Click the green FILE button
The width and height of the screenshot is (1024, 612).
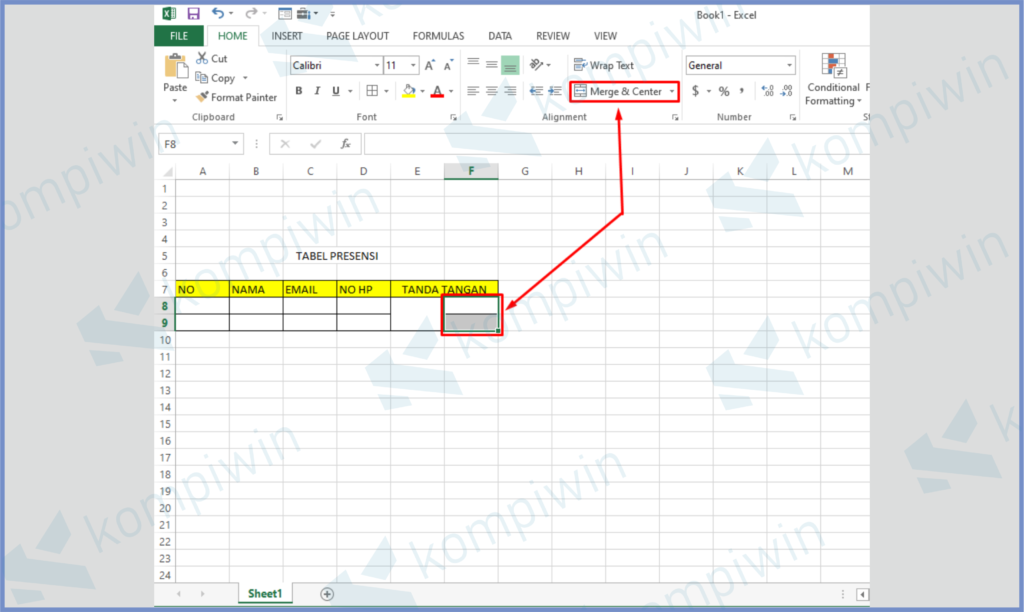[179, 36]
